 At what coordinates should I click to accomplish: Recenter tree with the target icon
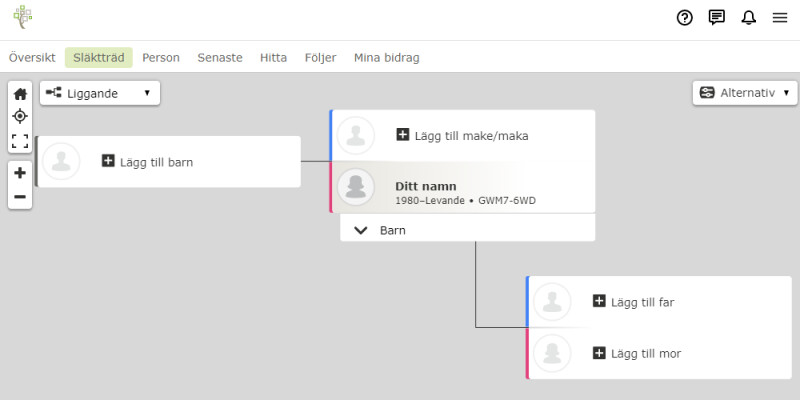coord(20,116)
